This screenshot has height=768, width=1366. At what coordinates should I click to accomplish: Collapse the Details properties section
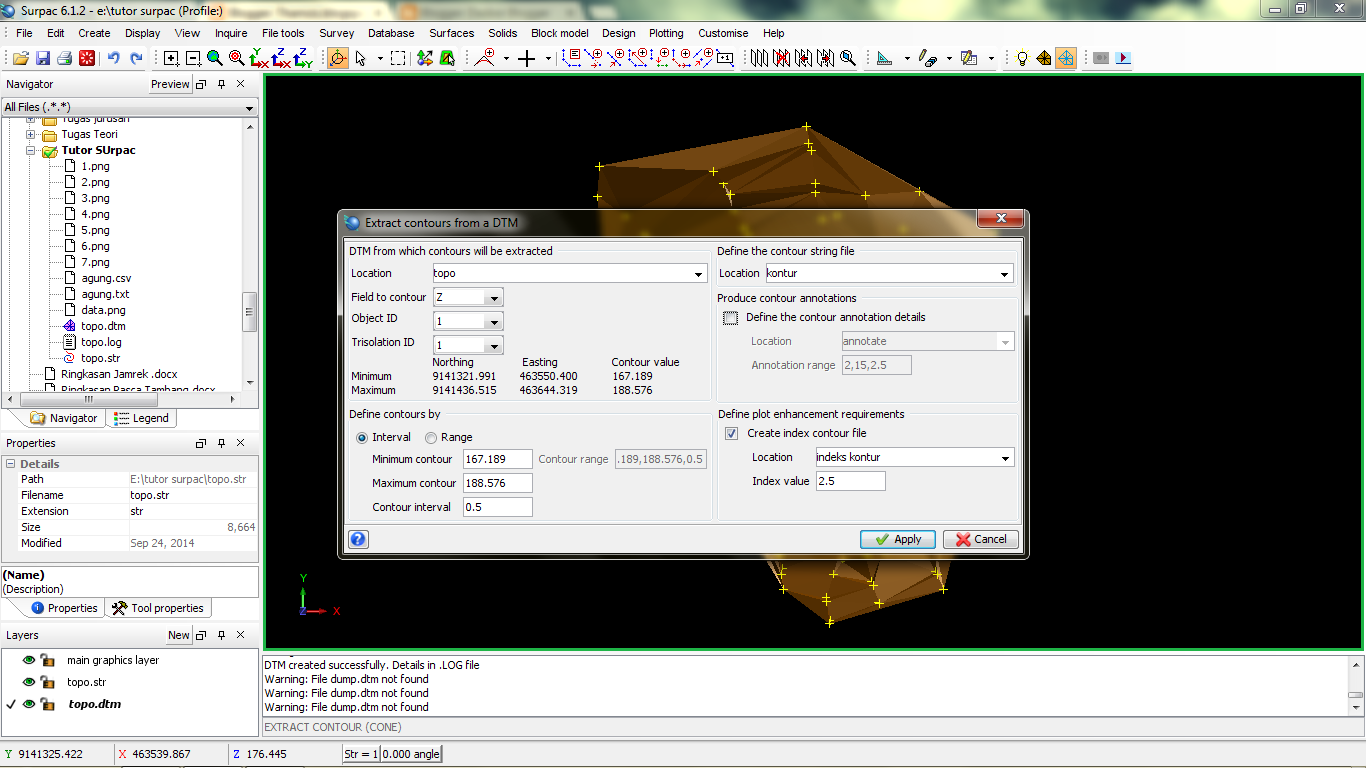pos(11,464)
